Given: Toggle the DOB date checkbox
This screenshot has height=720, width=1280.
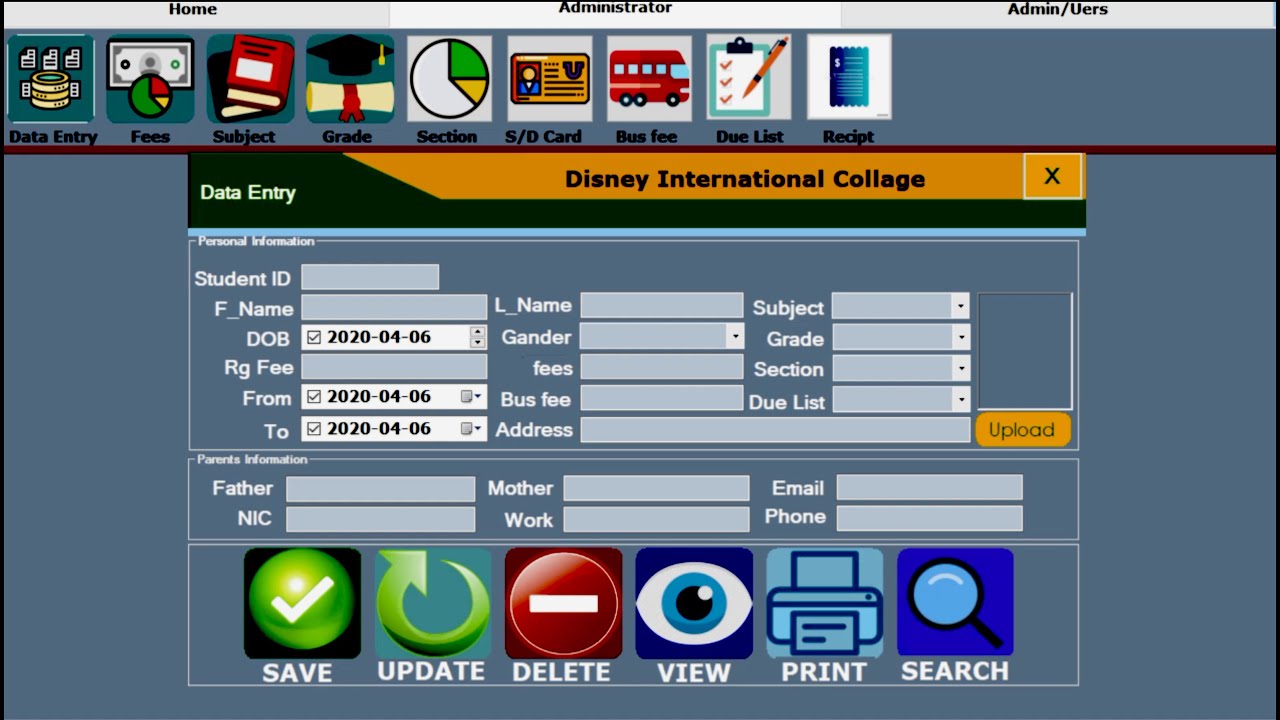Looking at the screenshot, I should point(314,338).
